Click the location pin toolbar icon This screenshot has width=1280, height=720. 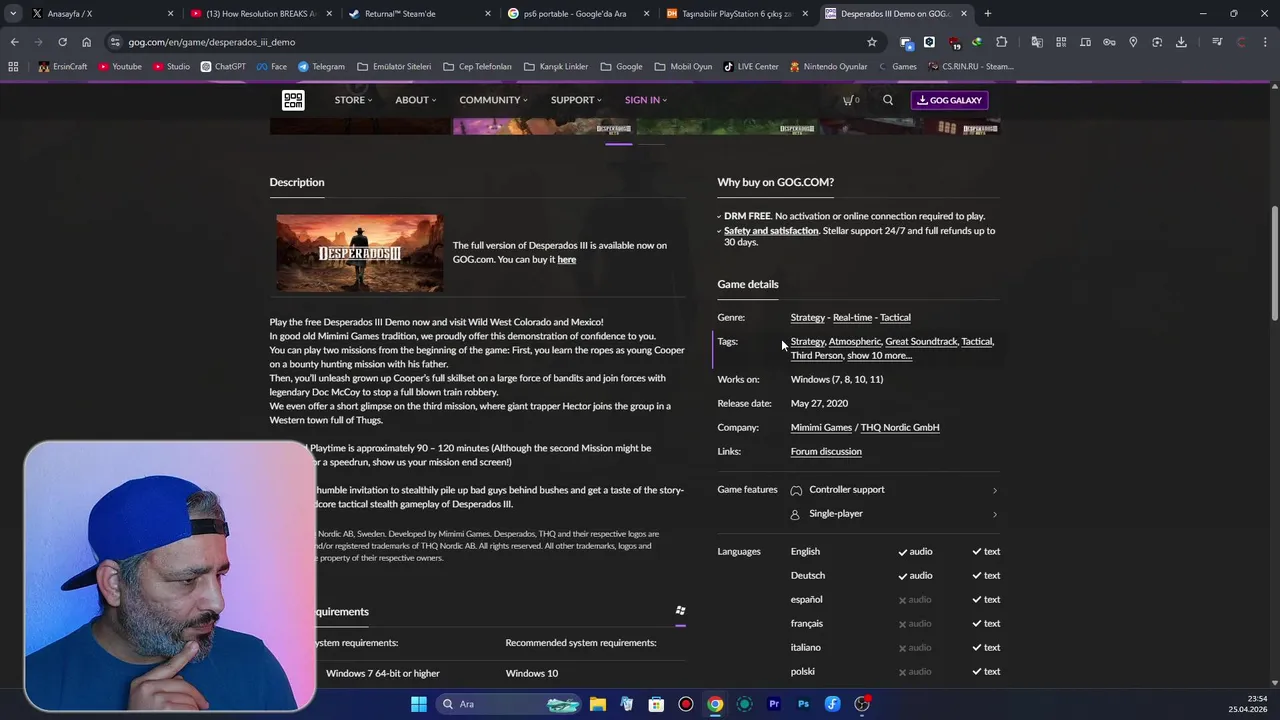pyautogui.click(x=1133, y=42)
